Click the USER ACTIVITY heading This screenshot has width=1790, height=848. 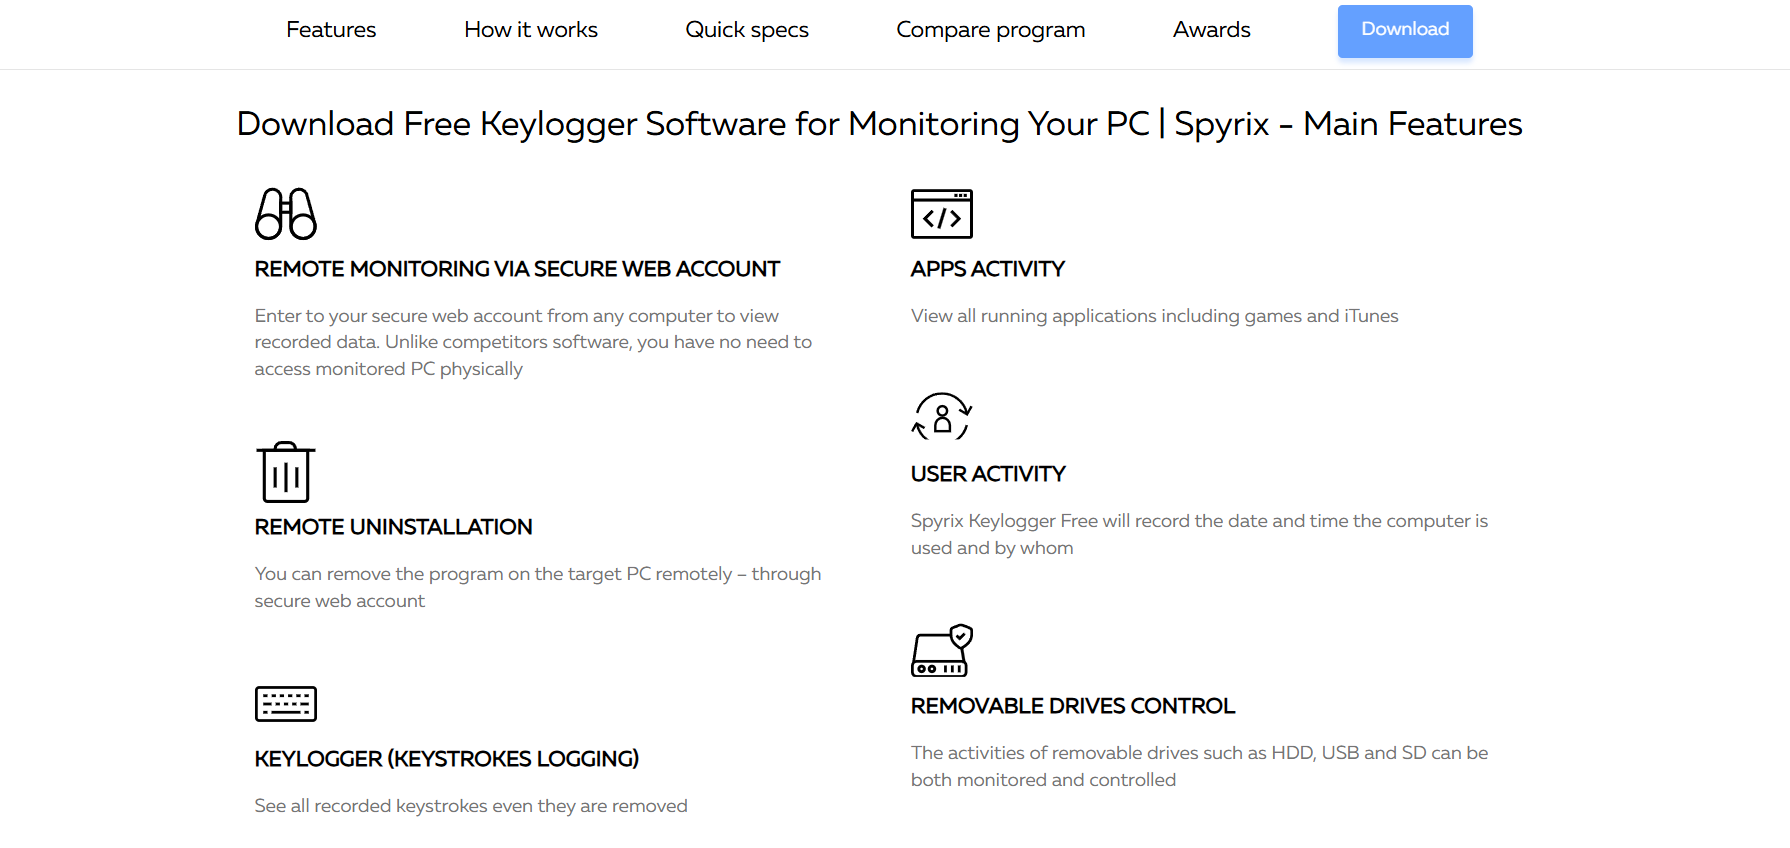coord(988,474)
